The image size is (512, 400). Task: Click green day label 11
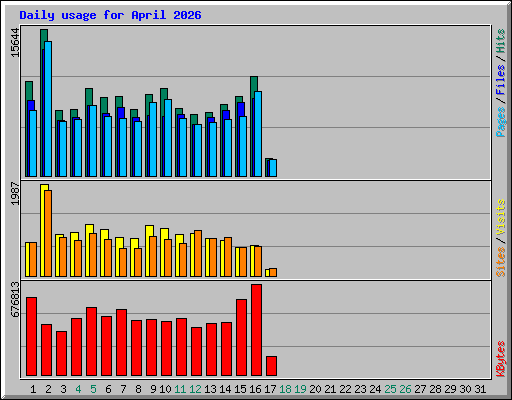click(x=180, y=389)
